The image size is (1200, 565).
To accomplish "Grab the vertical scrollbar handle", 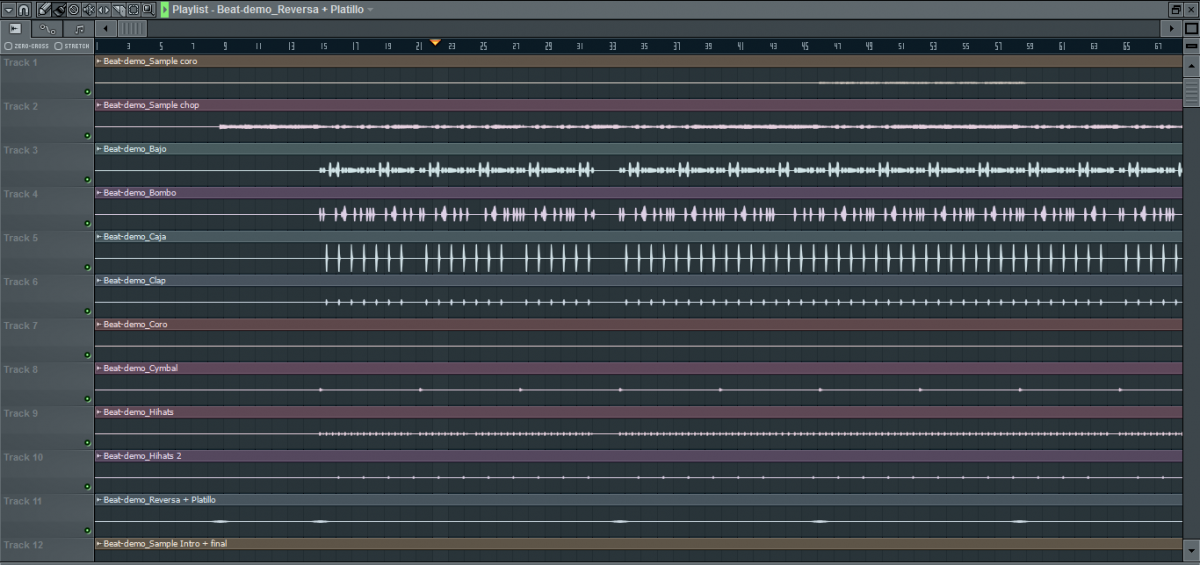I will pyautogui.click(x=1191, y=92).
